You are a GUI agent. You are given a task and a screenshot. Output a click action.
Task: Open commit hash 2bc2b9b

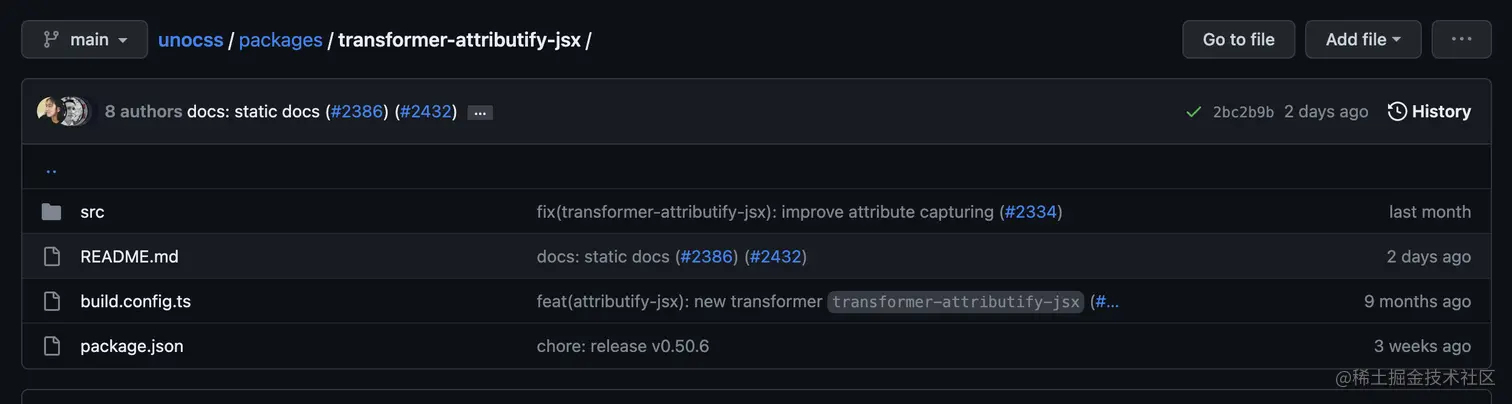[1243, 112]
